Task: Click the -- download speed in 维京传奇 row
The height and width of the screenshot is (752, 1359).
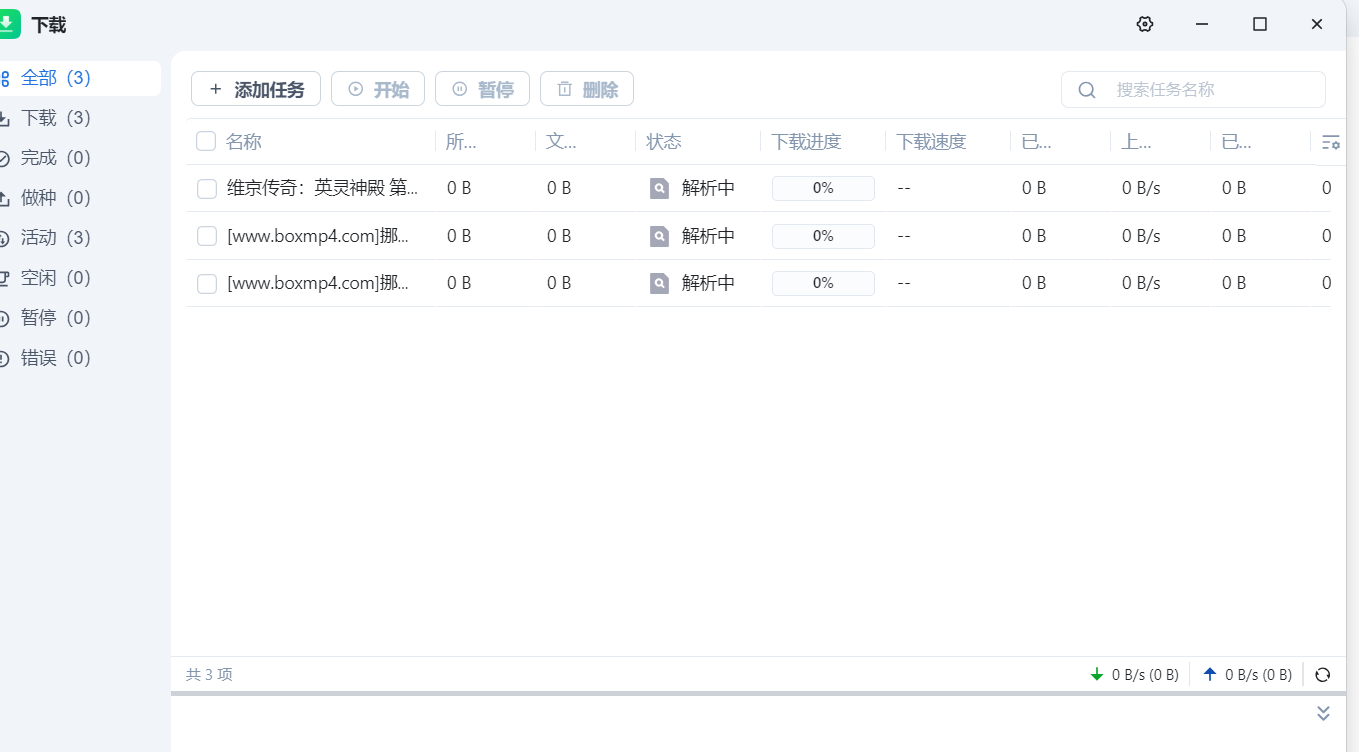Action: pyautogui.click(x=904, y=188)
